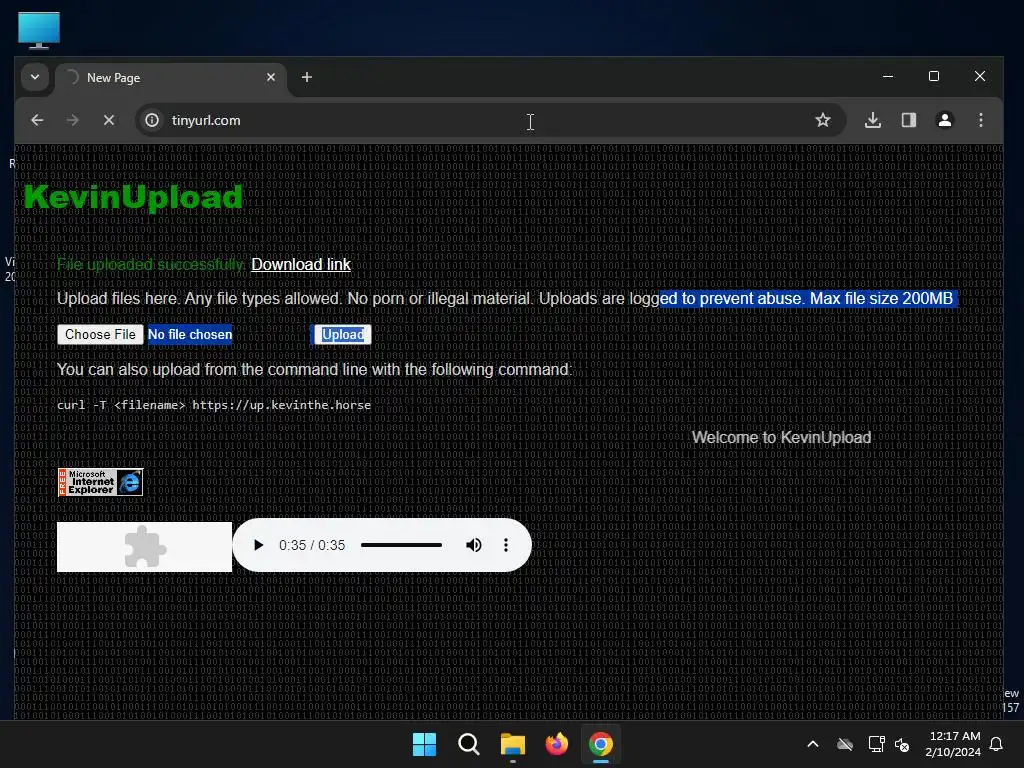Open the This PC desktop icon
This screenshot has height=768, width=1024.
39,30
